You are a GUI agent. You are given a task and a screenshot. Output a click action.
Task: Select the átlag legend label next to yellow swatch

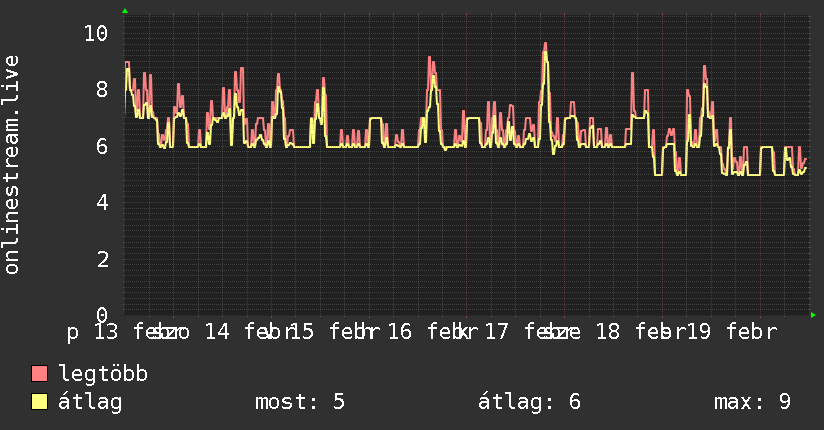point(90,402)
